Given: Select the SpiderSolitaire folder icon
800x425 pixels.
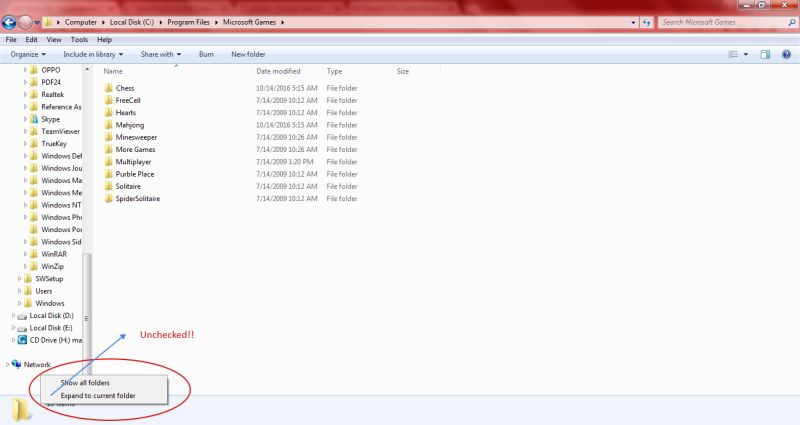Looking at the screenshot, I should 108,198.
